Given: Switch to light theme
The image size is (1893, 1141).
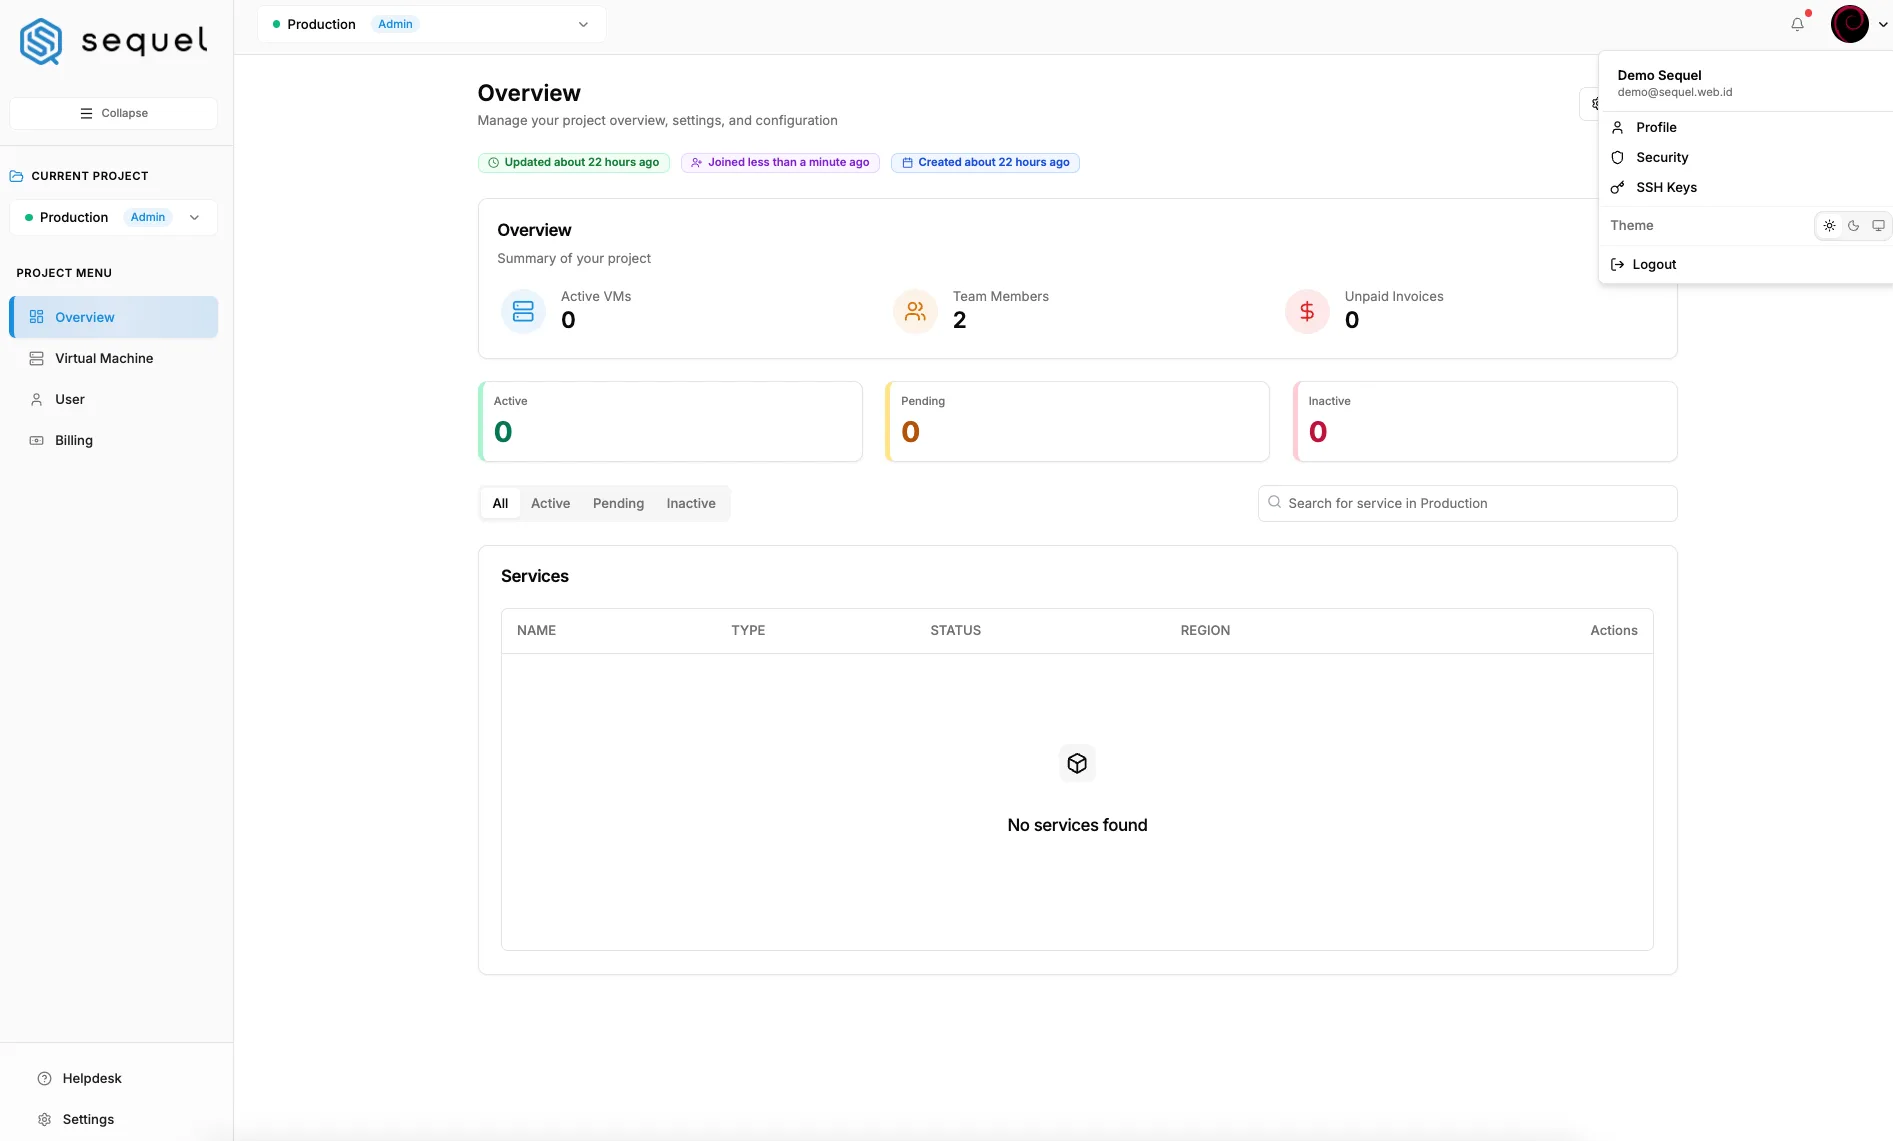Looking at the screenshot, I should 1829,226.
